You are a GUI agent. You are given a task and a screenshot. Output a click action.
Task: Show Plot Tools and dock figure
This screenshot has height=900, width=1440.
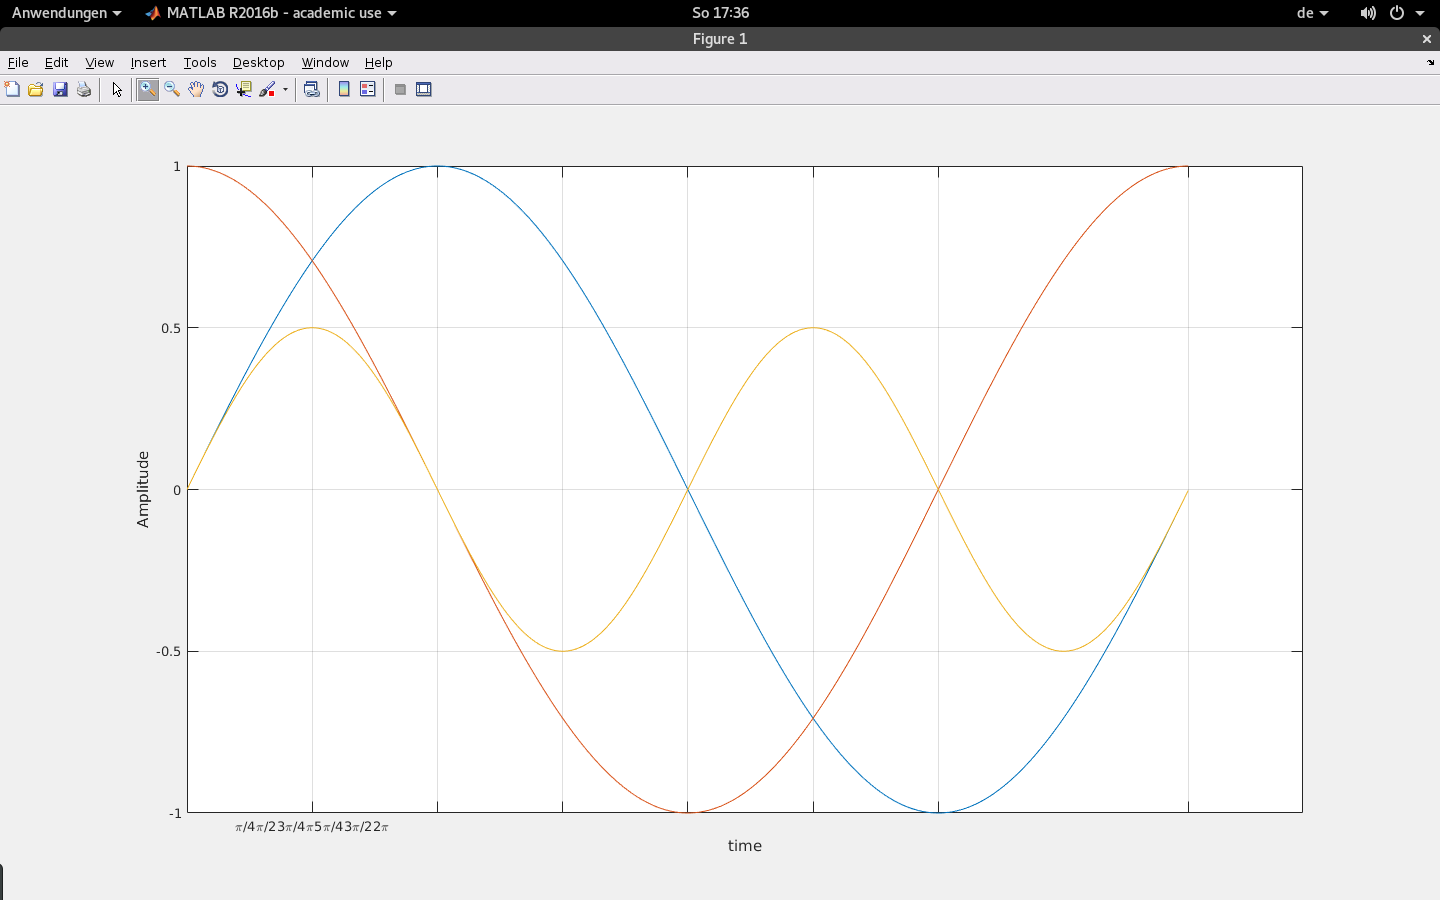click(x=424, y=89)
